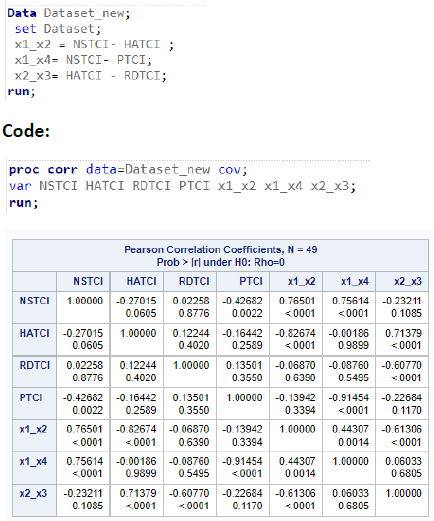Click p-value 0.8776 in the RDTCI row

click(87, 378)
